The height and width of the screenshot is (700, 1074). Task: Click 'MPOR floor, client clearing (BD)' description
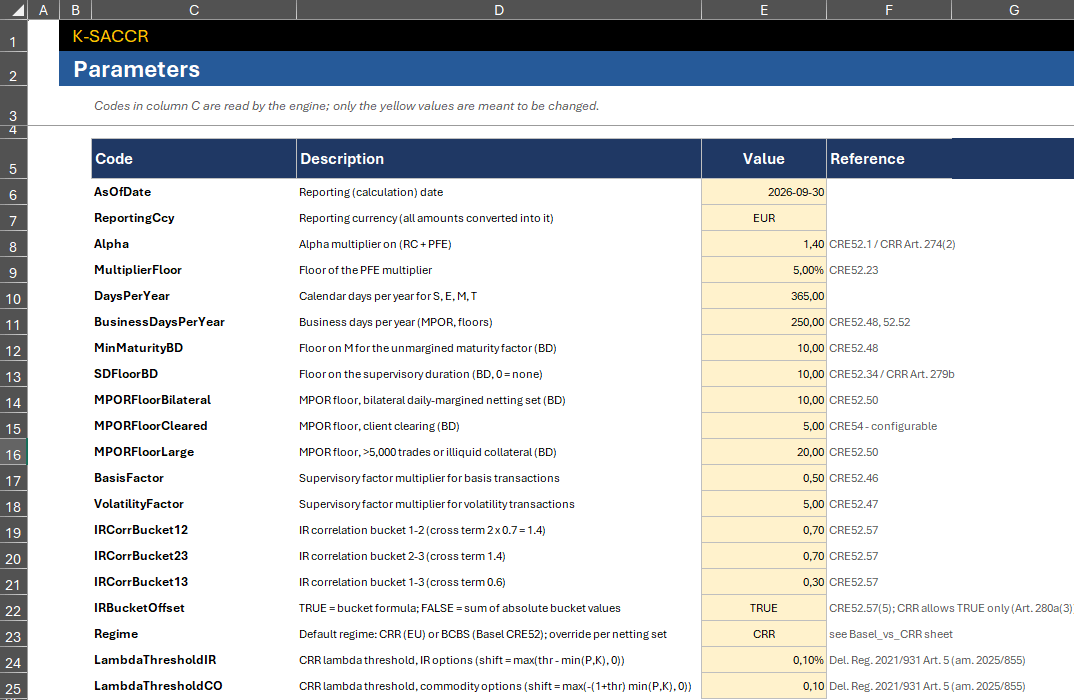point(379,427)
